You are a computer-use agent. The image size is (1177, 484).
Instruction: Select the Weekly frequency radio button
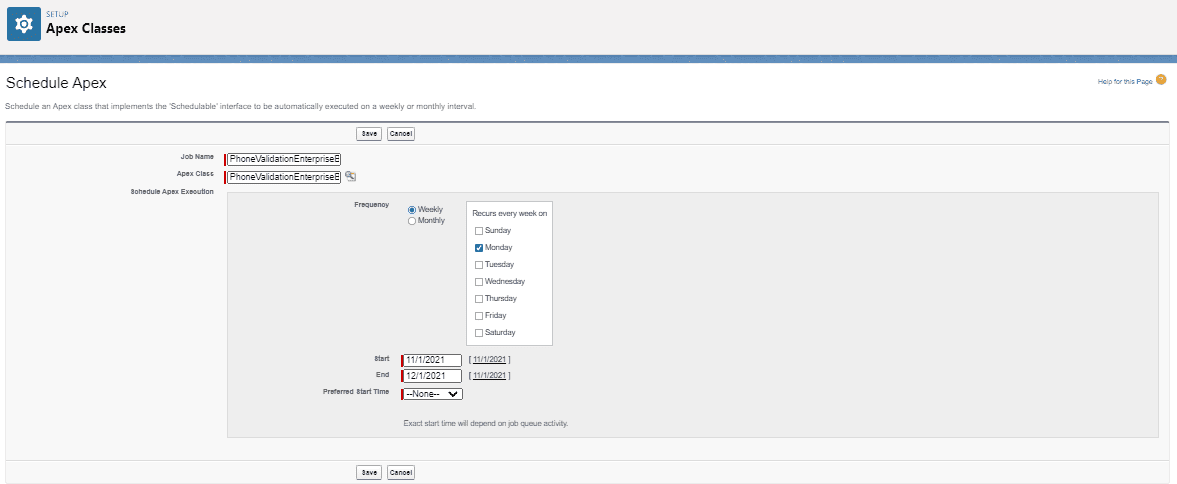[412, 209]
